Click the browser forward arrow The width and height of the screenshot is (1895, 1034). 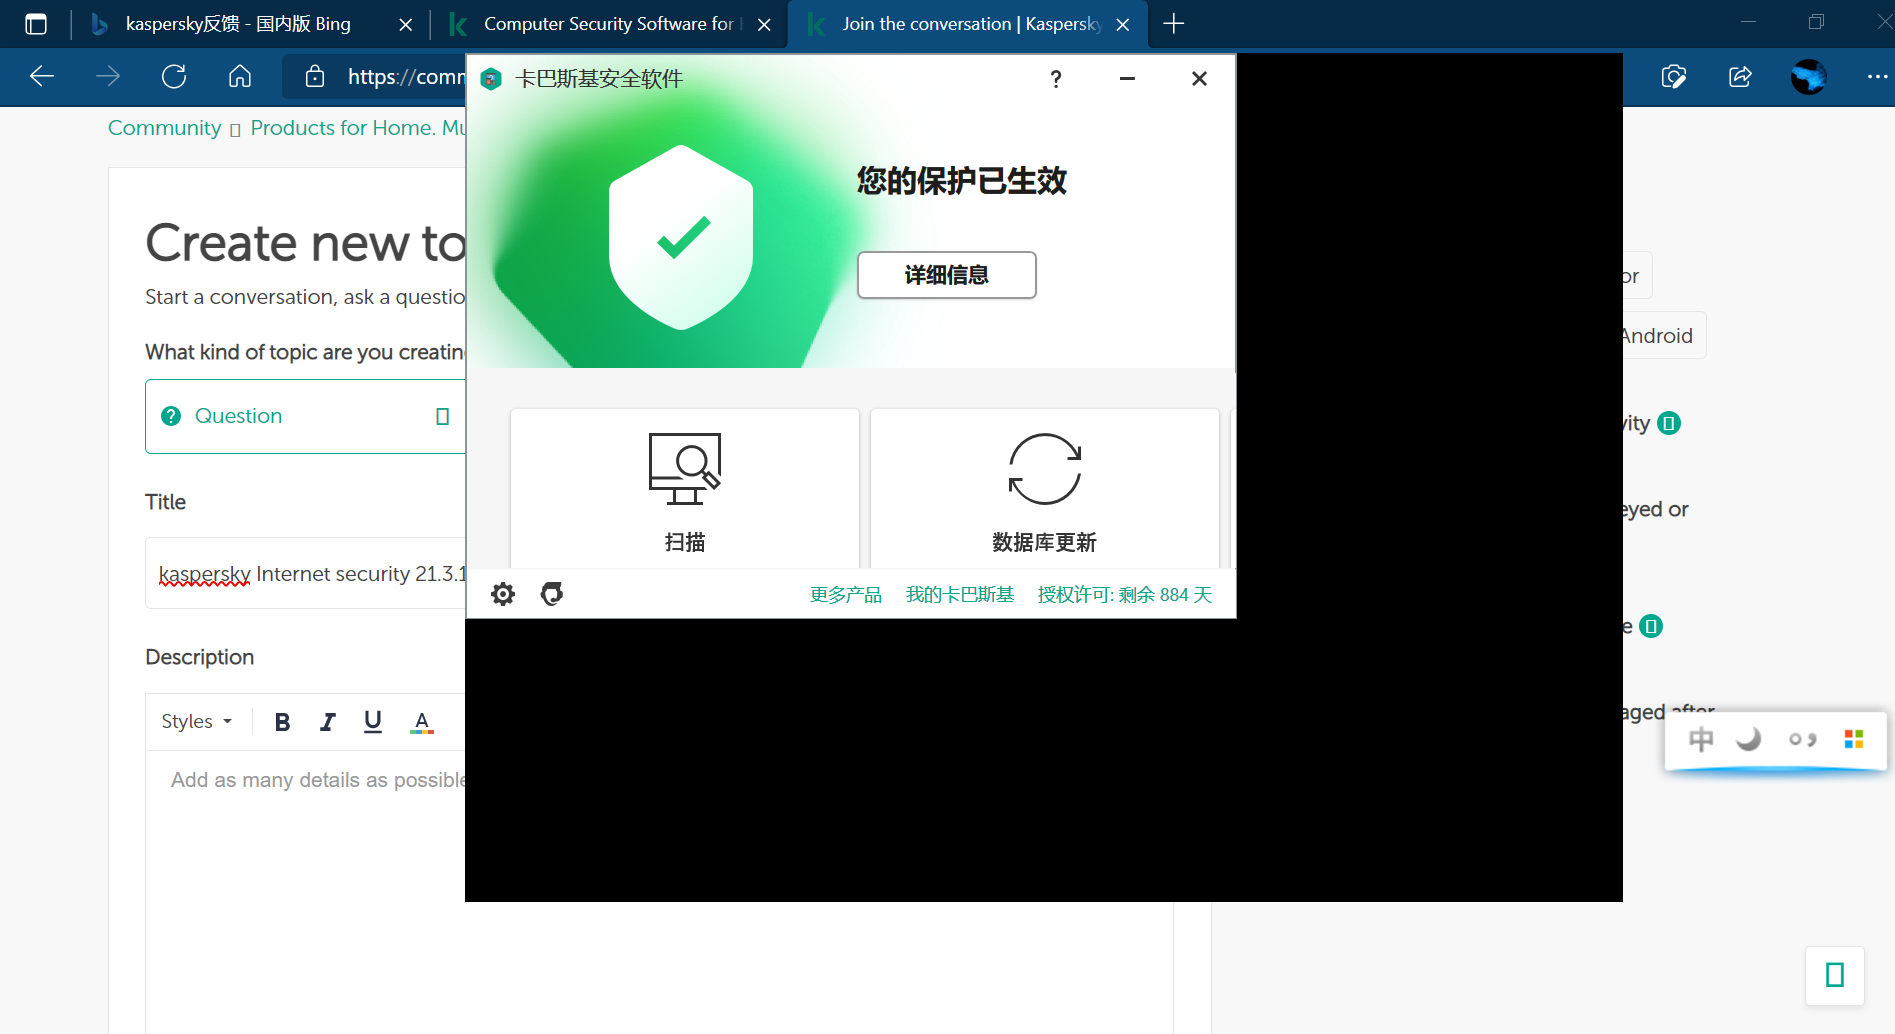pyautogui.click(x=108, y=76)
